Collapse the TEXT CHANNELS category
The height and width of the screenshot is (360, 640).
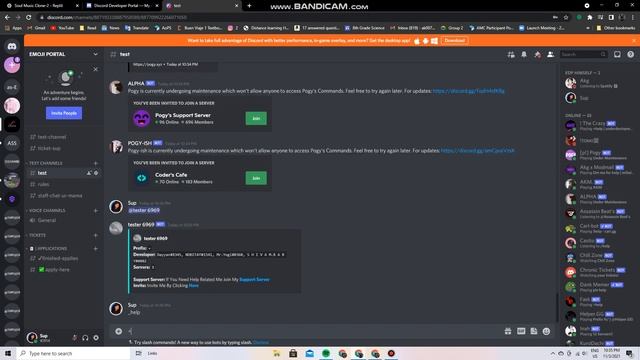pyautogui.click(x=45, y=163)
